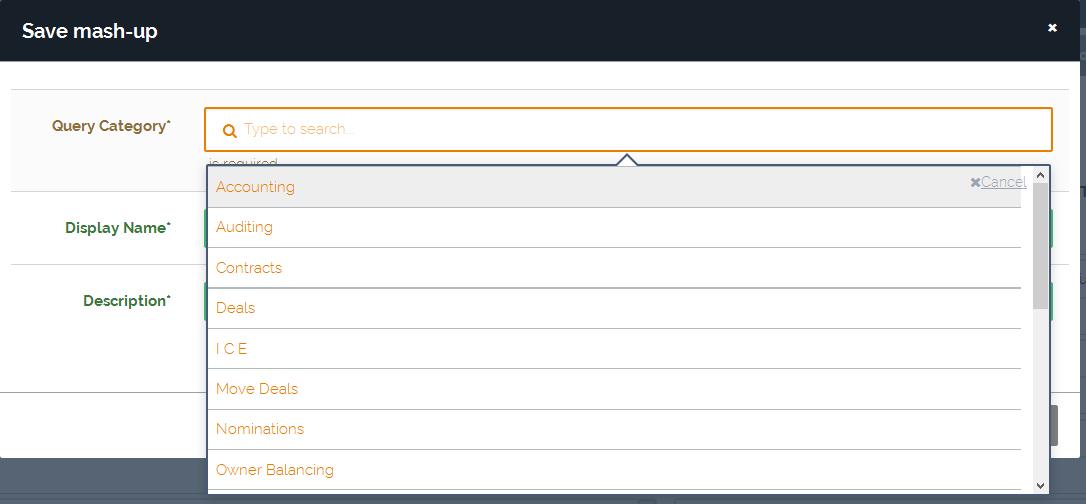Click the Save mash-up dialog title

pyautogui.click(x=90, y=31)
